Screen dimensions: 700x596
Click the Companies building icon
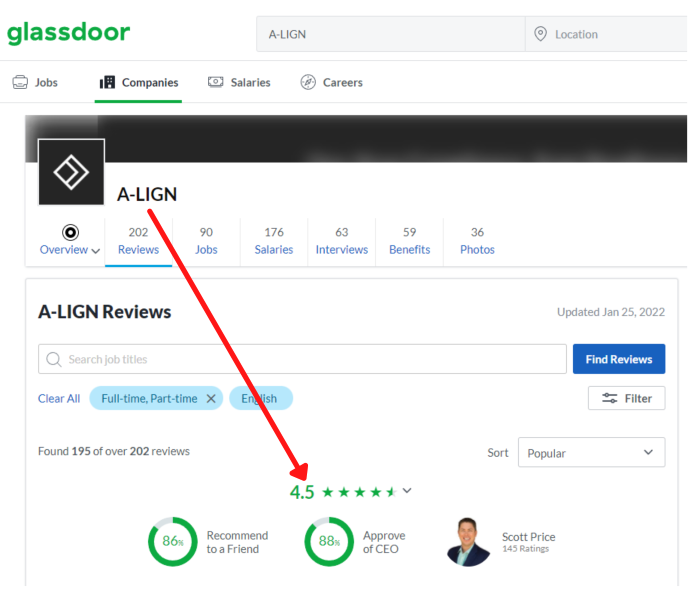tap(107, 82)
